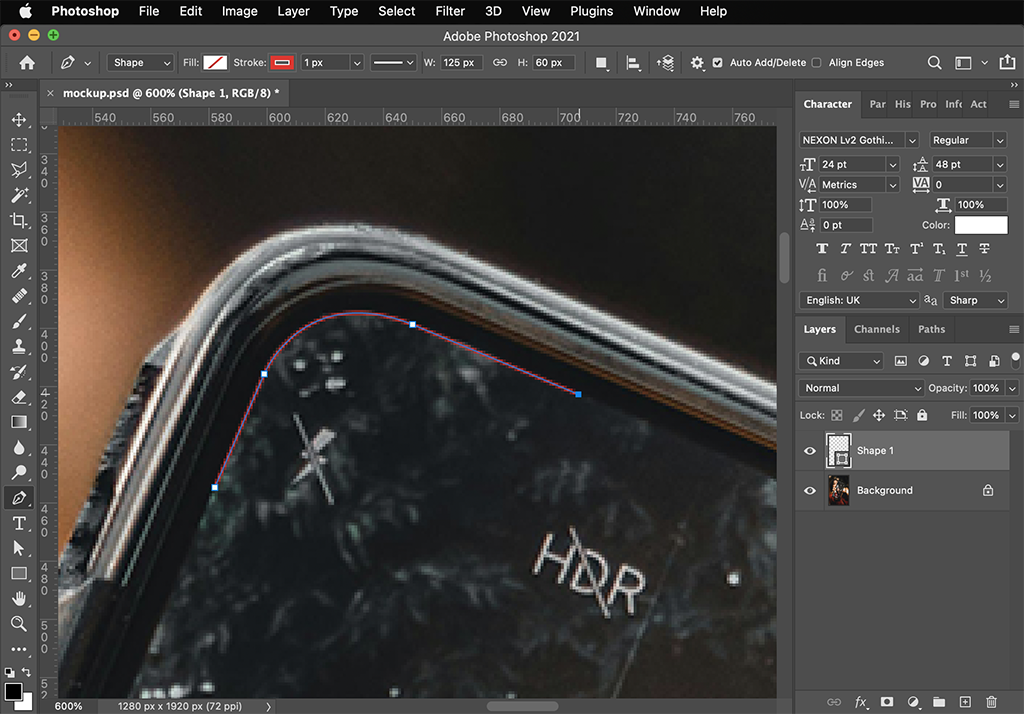Open the Filter menu
The height and width of the screenshot is (714, 1024).
pos(450,11)
